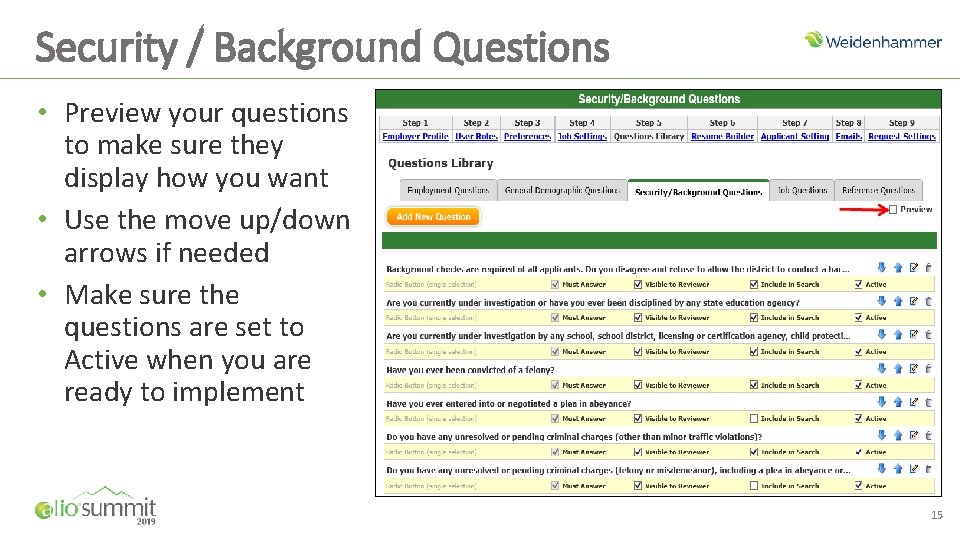Edit the 'investigation by any school' question

[913, 334]
